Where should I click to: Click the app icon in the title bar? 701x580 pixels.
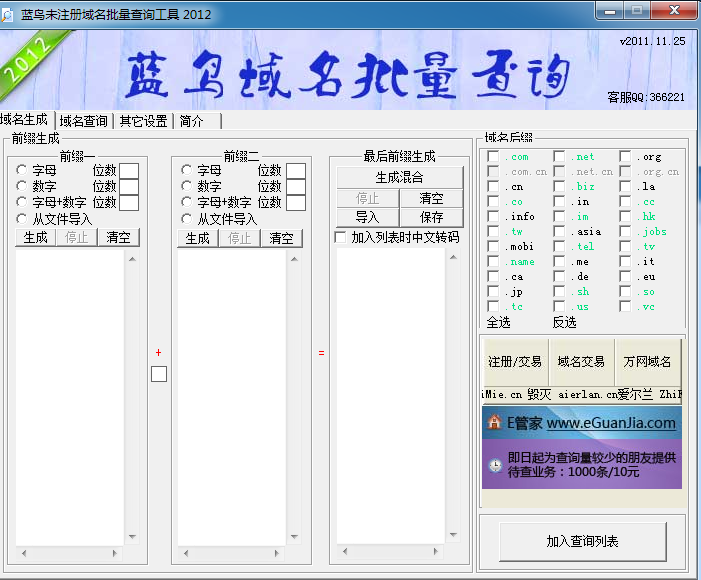(9, 10)
